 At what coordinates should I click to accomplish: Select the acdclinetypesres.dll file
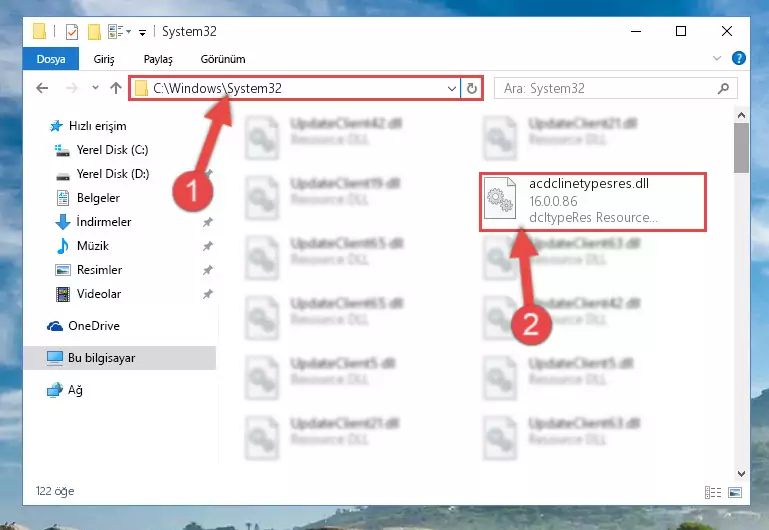pos(592,201)
